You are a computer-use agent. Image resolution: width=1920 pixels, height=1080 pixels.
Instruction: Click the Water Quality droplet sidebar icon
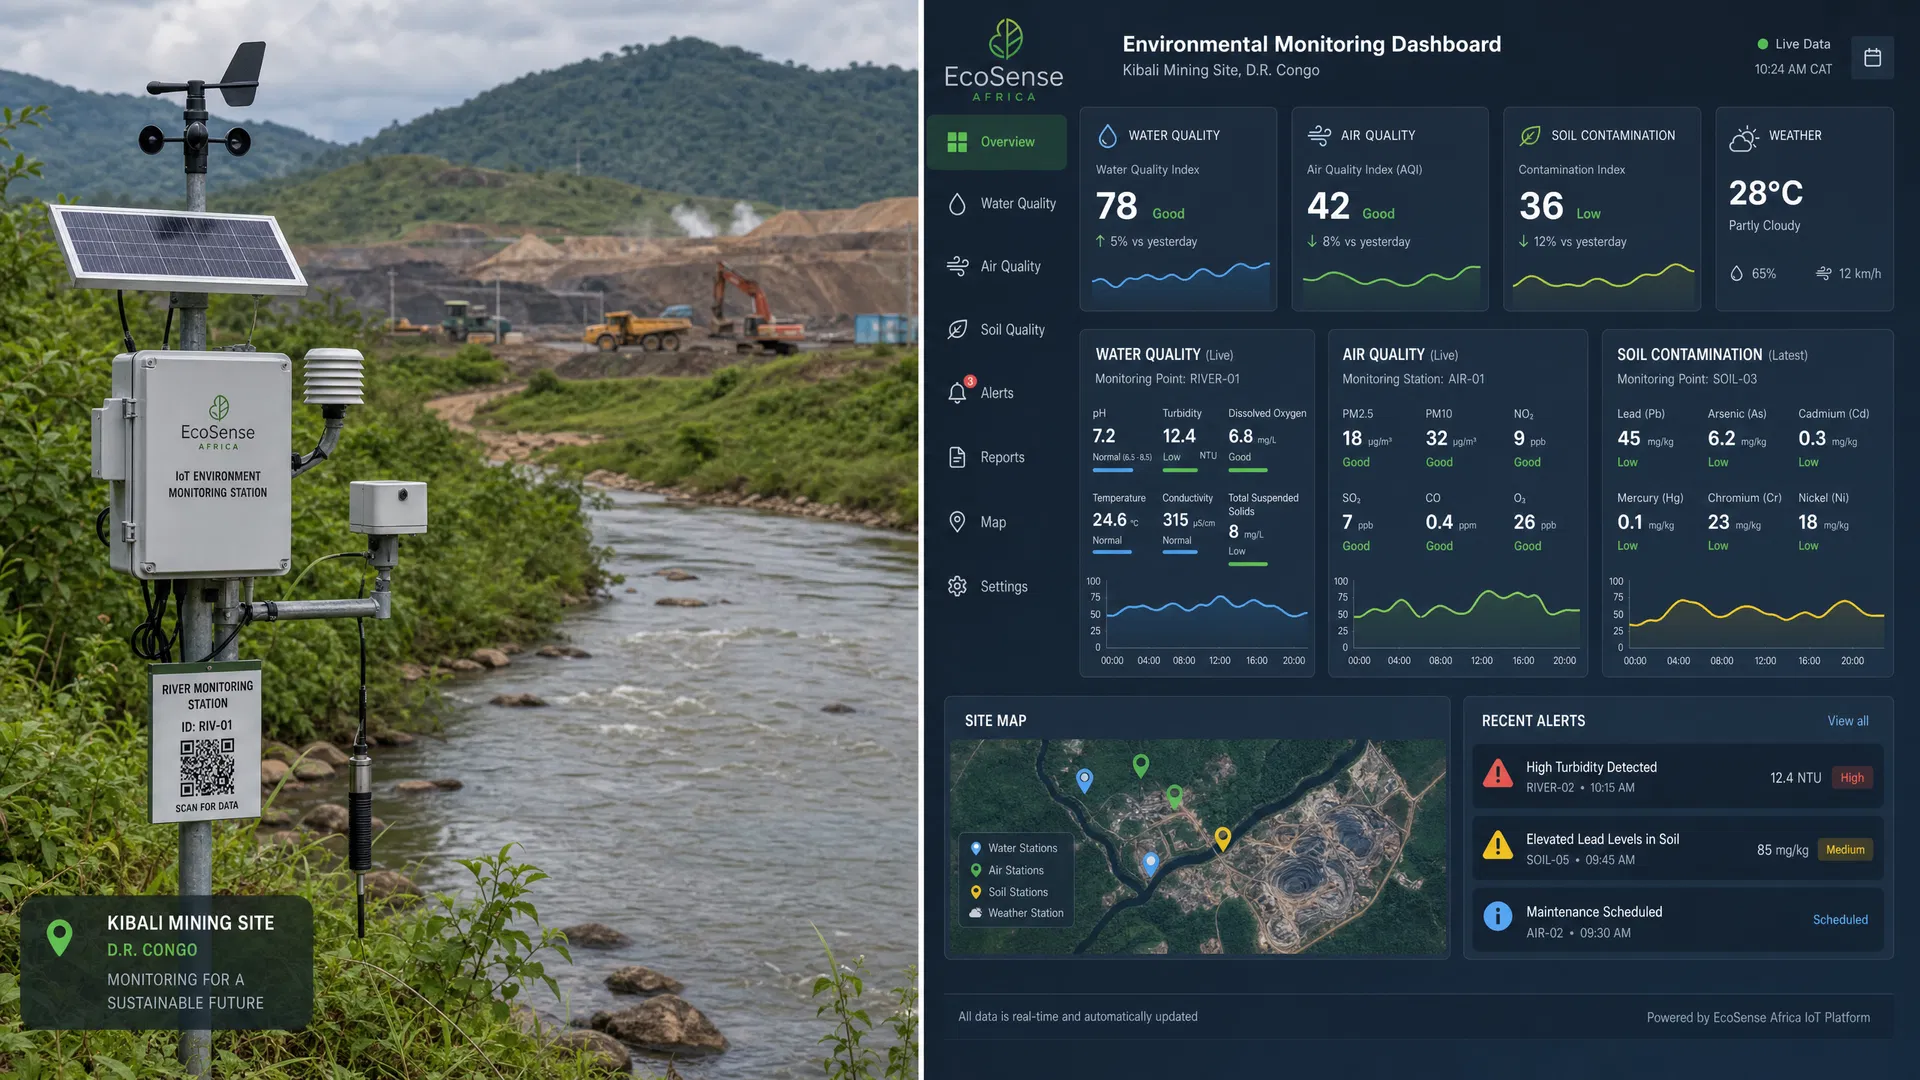click(x=957, y=204)
